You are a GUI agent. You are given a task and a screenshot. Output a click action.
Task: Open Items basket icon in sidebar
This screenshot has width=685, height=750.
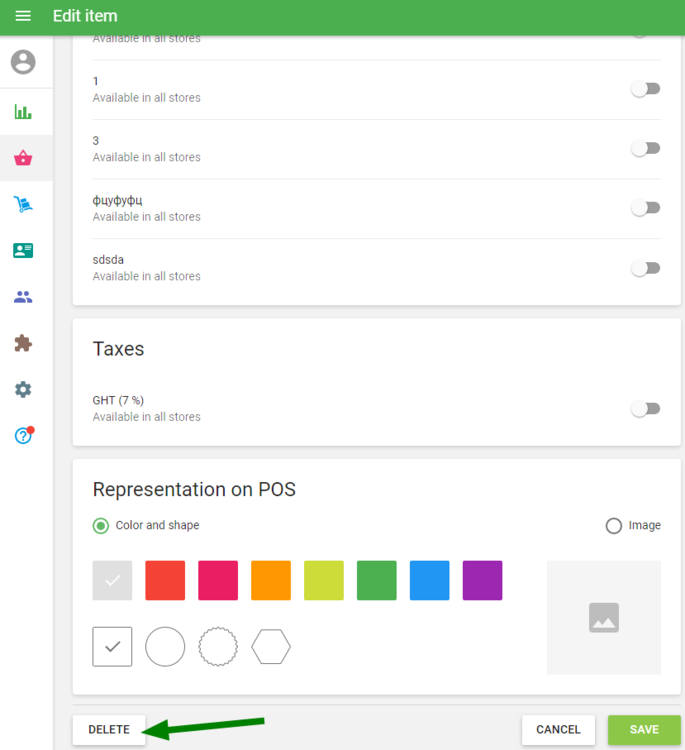(x=23, y=158)
